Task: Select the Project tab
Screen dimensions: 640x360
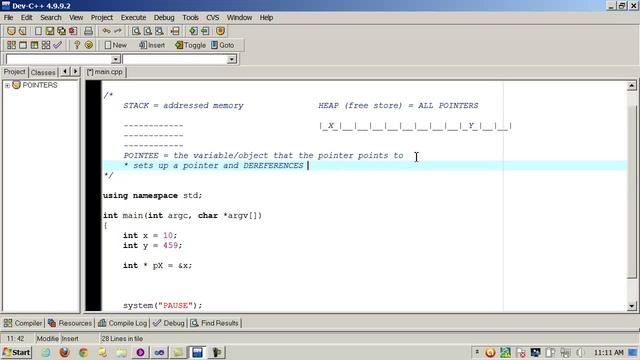Action: coord(15,72)
